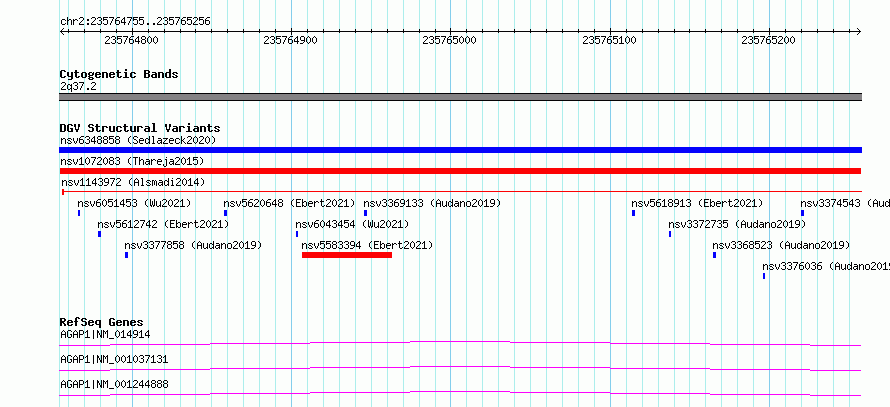Open gene AGAP1|NM_014914 label
Image resolution: width=890 pixels, height=407 pixels.
coord(105,334)
